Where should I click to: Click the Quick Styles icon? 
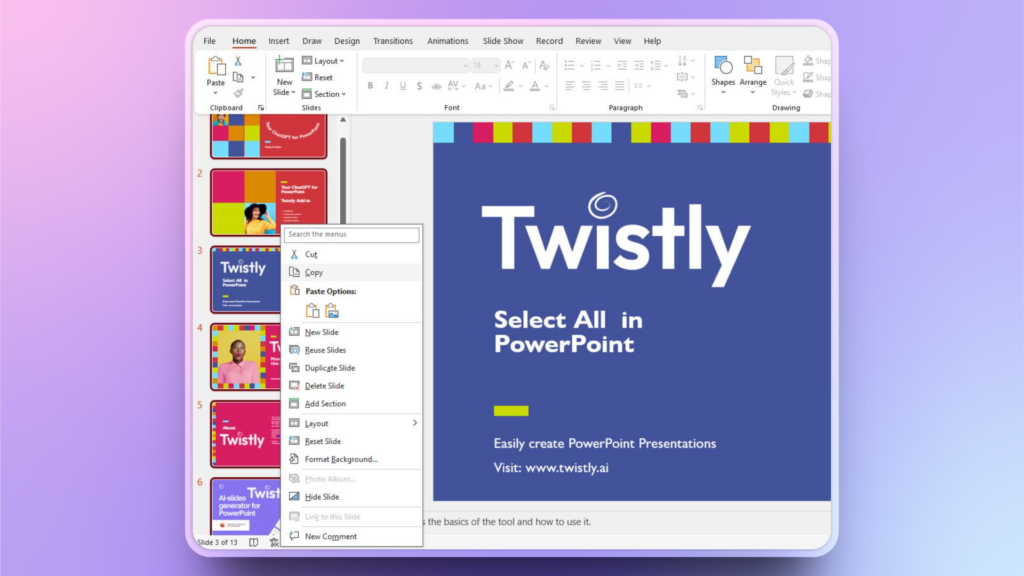point(784,65)
